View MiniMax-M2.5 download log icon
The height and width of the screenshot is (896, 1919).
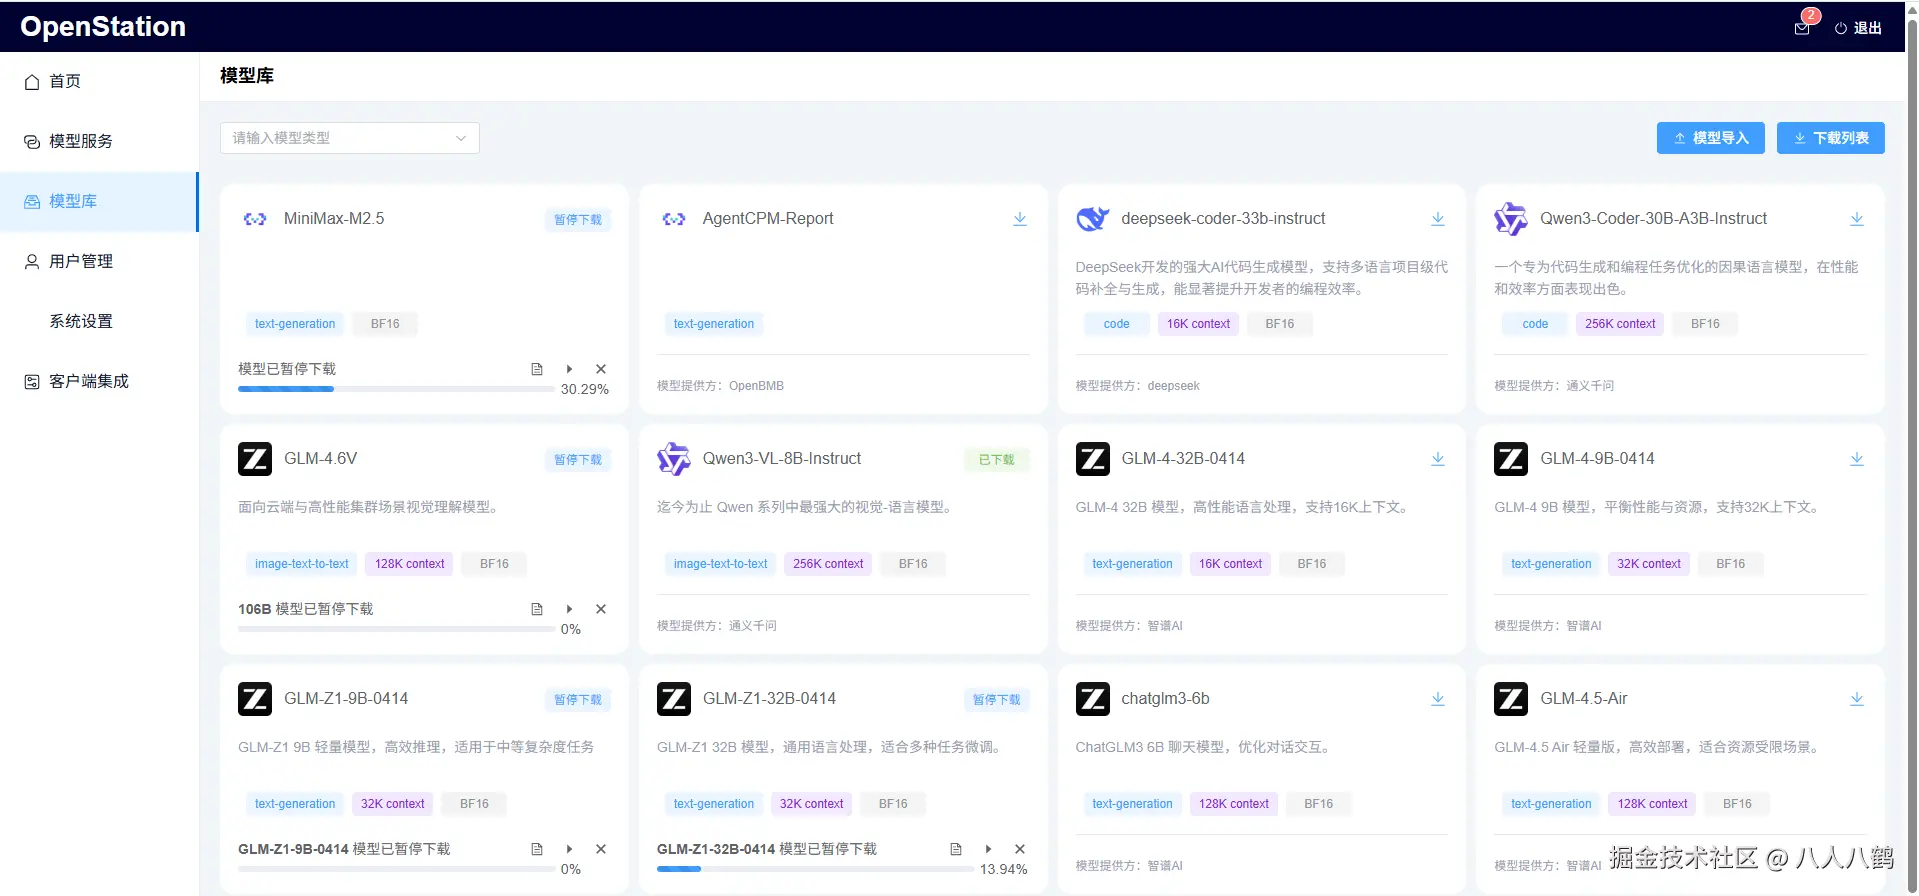(x=537, y=369)
